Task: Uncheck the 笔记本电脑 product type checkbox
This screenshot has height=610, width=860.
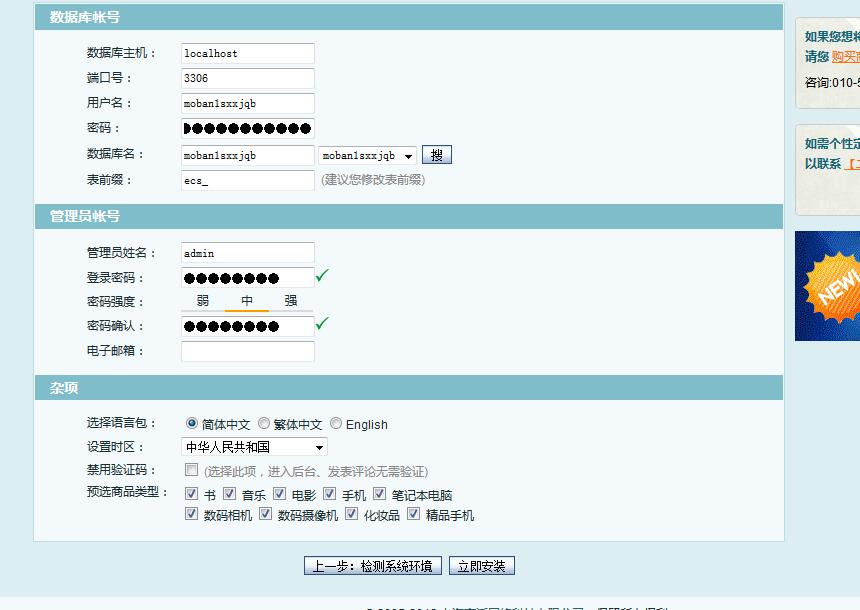Action: click(x=379, y=493)
